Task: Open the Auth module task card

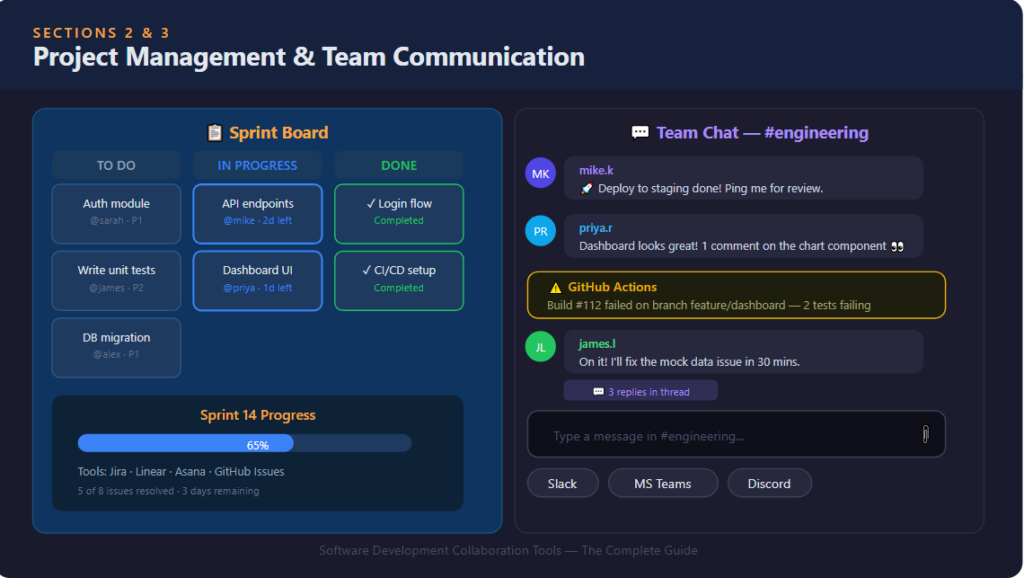Action: [116, 214]
